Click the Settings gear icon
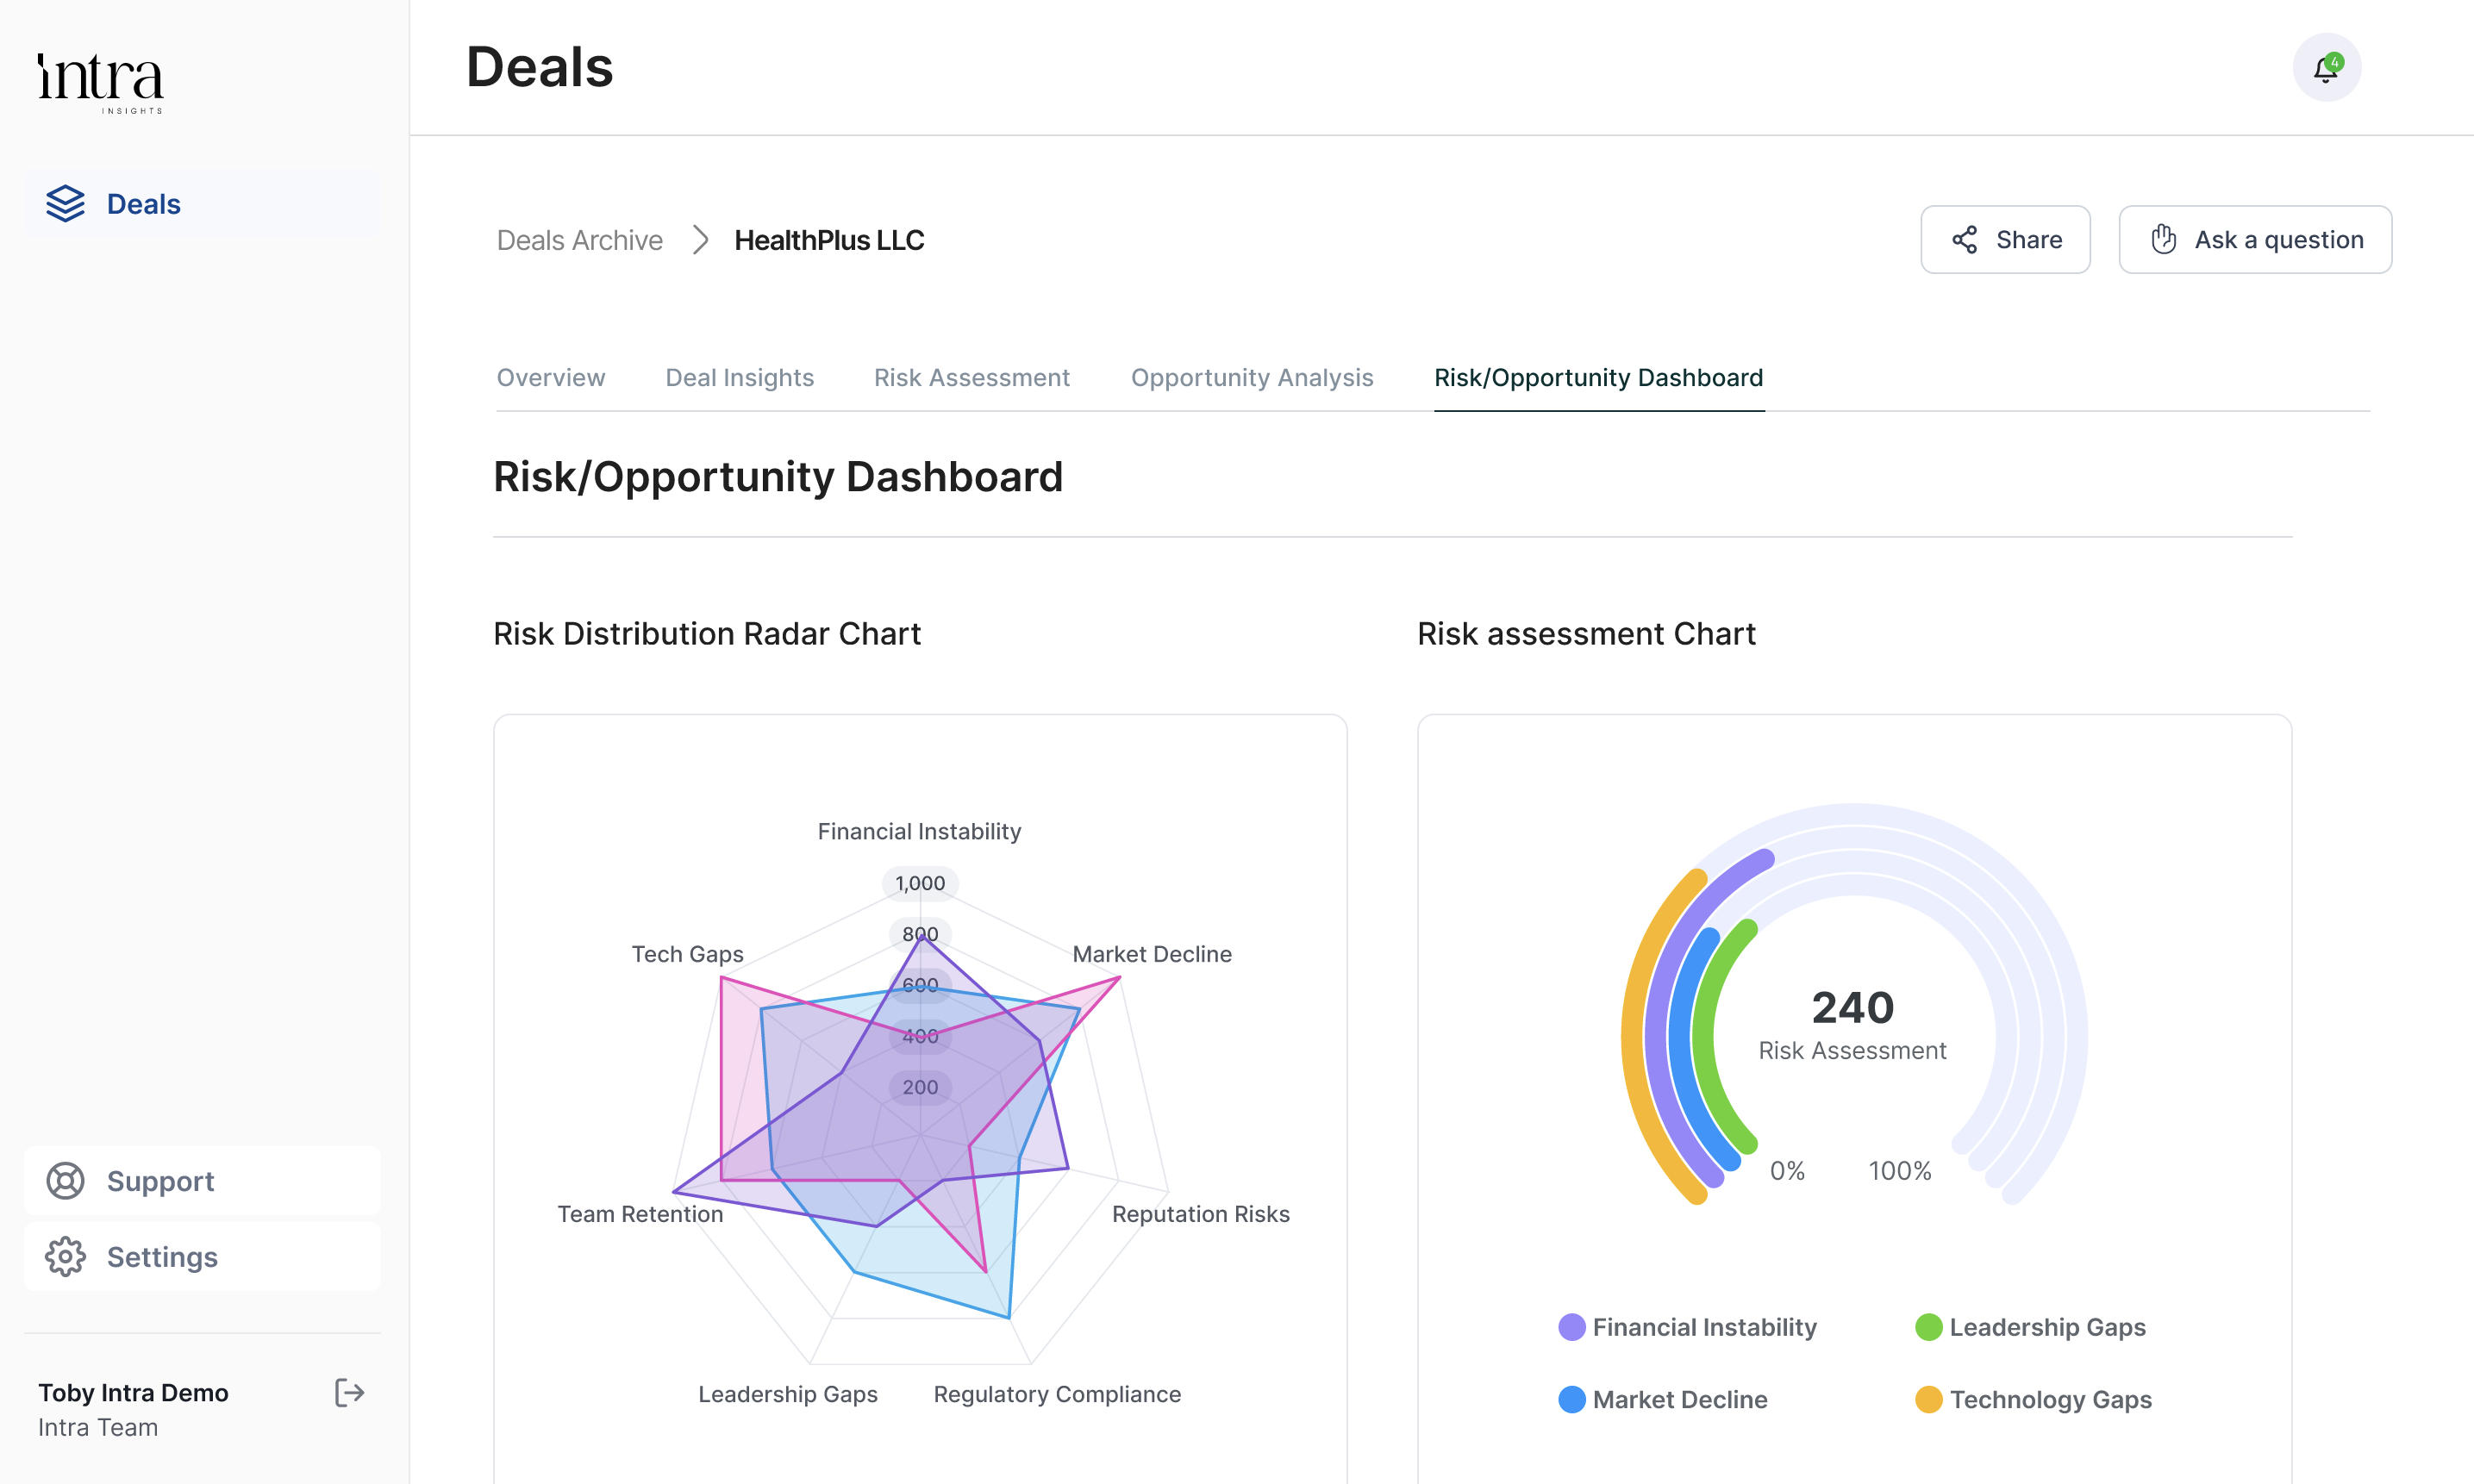The image size is (2474, 1484). pos(66,1257)
